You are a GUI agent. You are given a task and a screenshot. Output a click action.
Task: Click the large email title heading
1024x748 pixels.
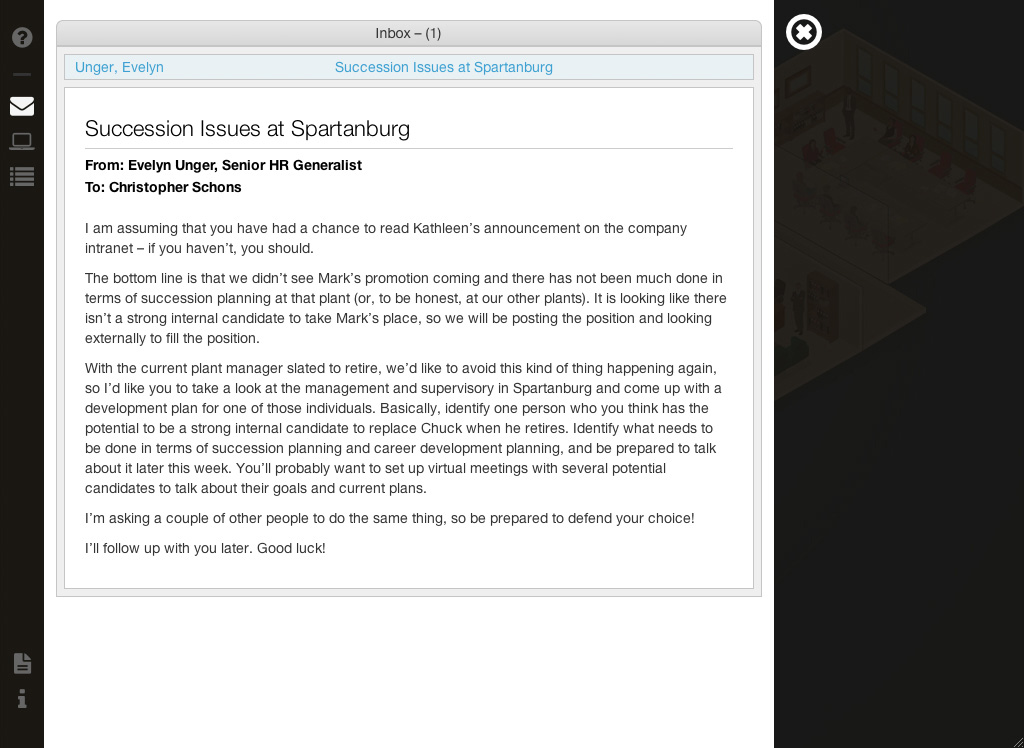(247, 129)
